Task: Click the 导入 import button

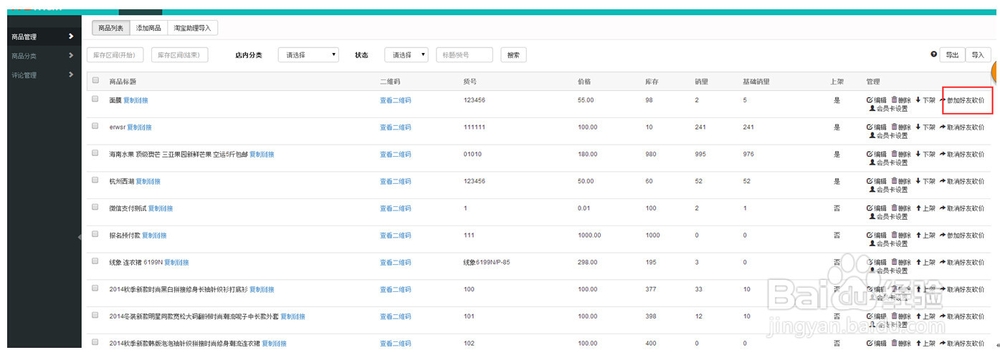Action: point(978,55)
